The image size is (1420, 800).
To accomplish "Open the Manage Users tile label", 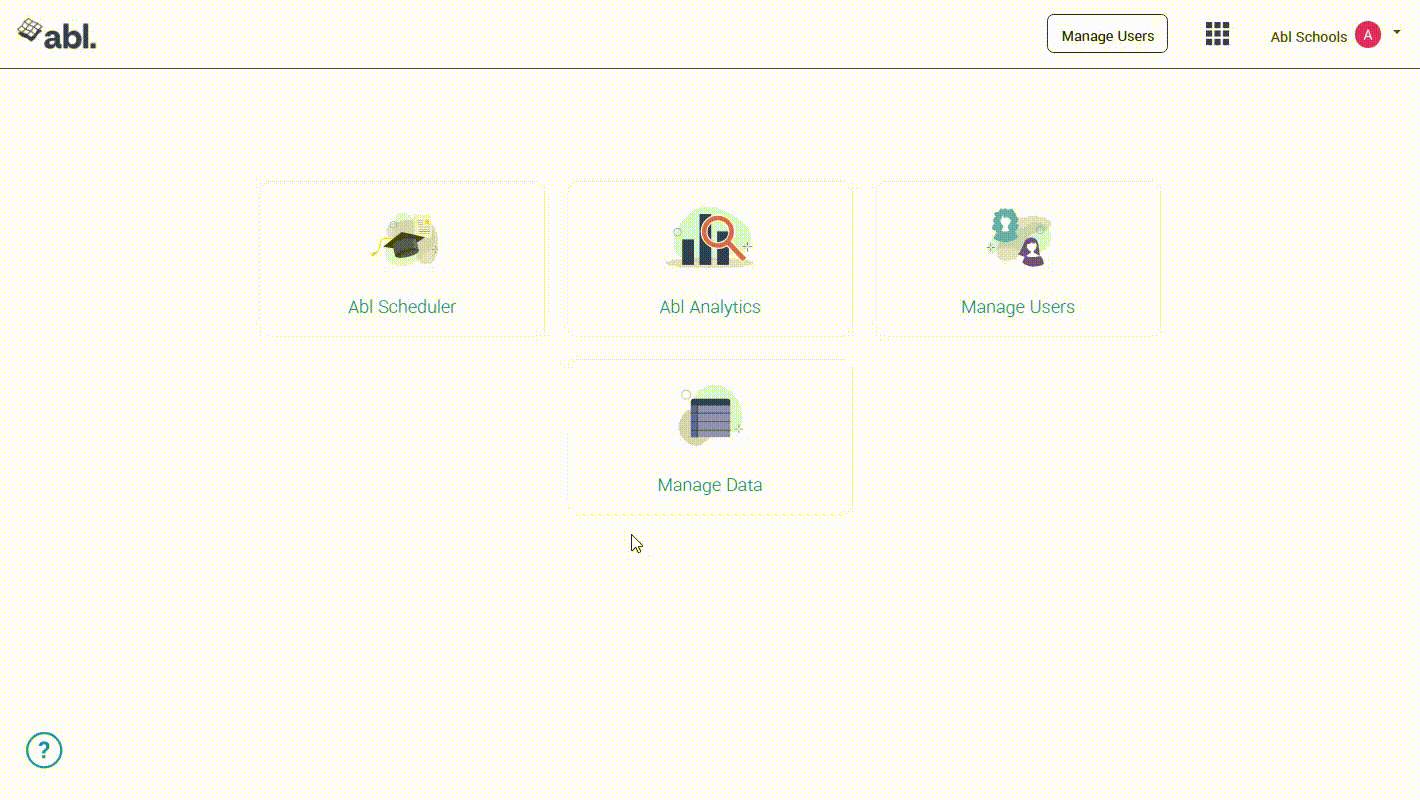I will point(1017,307).
